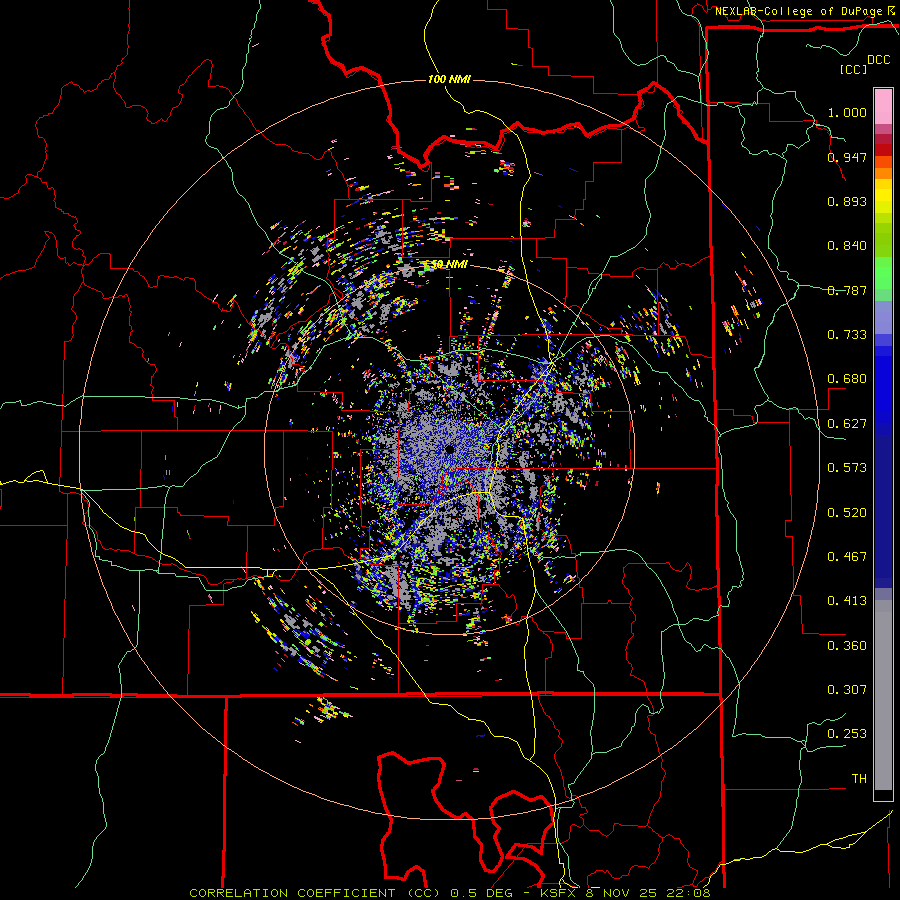Click the DCC label above the color bar

[878, 60]
